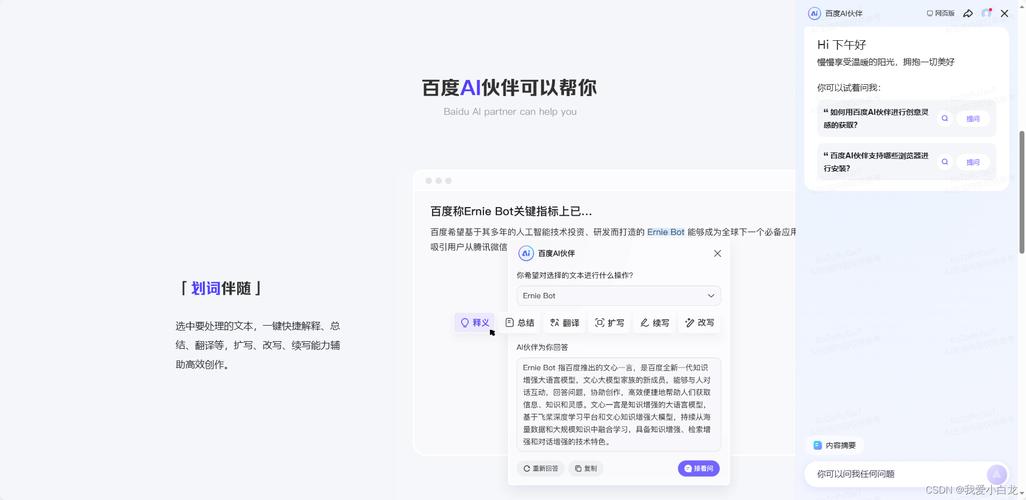
Task: Click 复制 to copy the answer
Action: point(586,469)
